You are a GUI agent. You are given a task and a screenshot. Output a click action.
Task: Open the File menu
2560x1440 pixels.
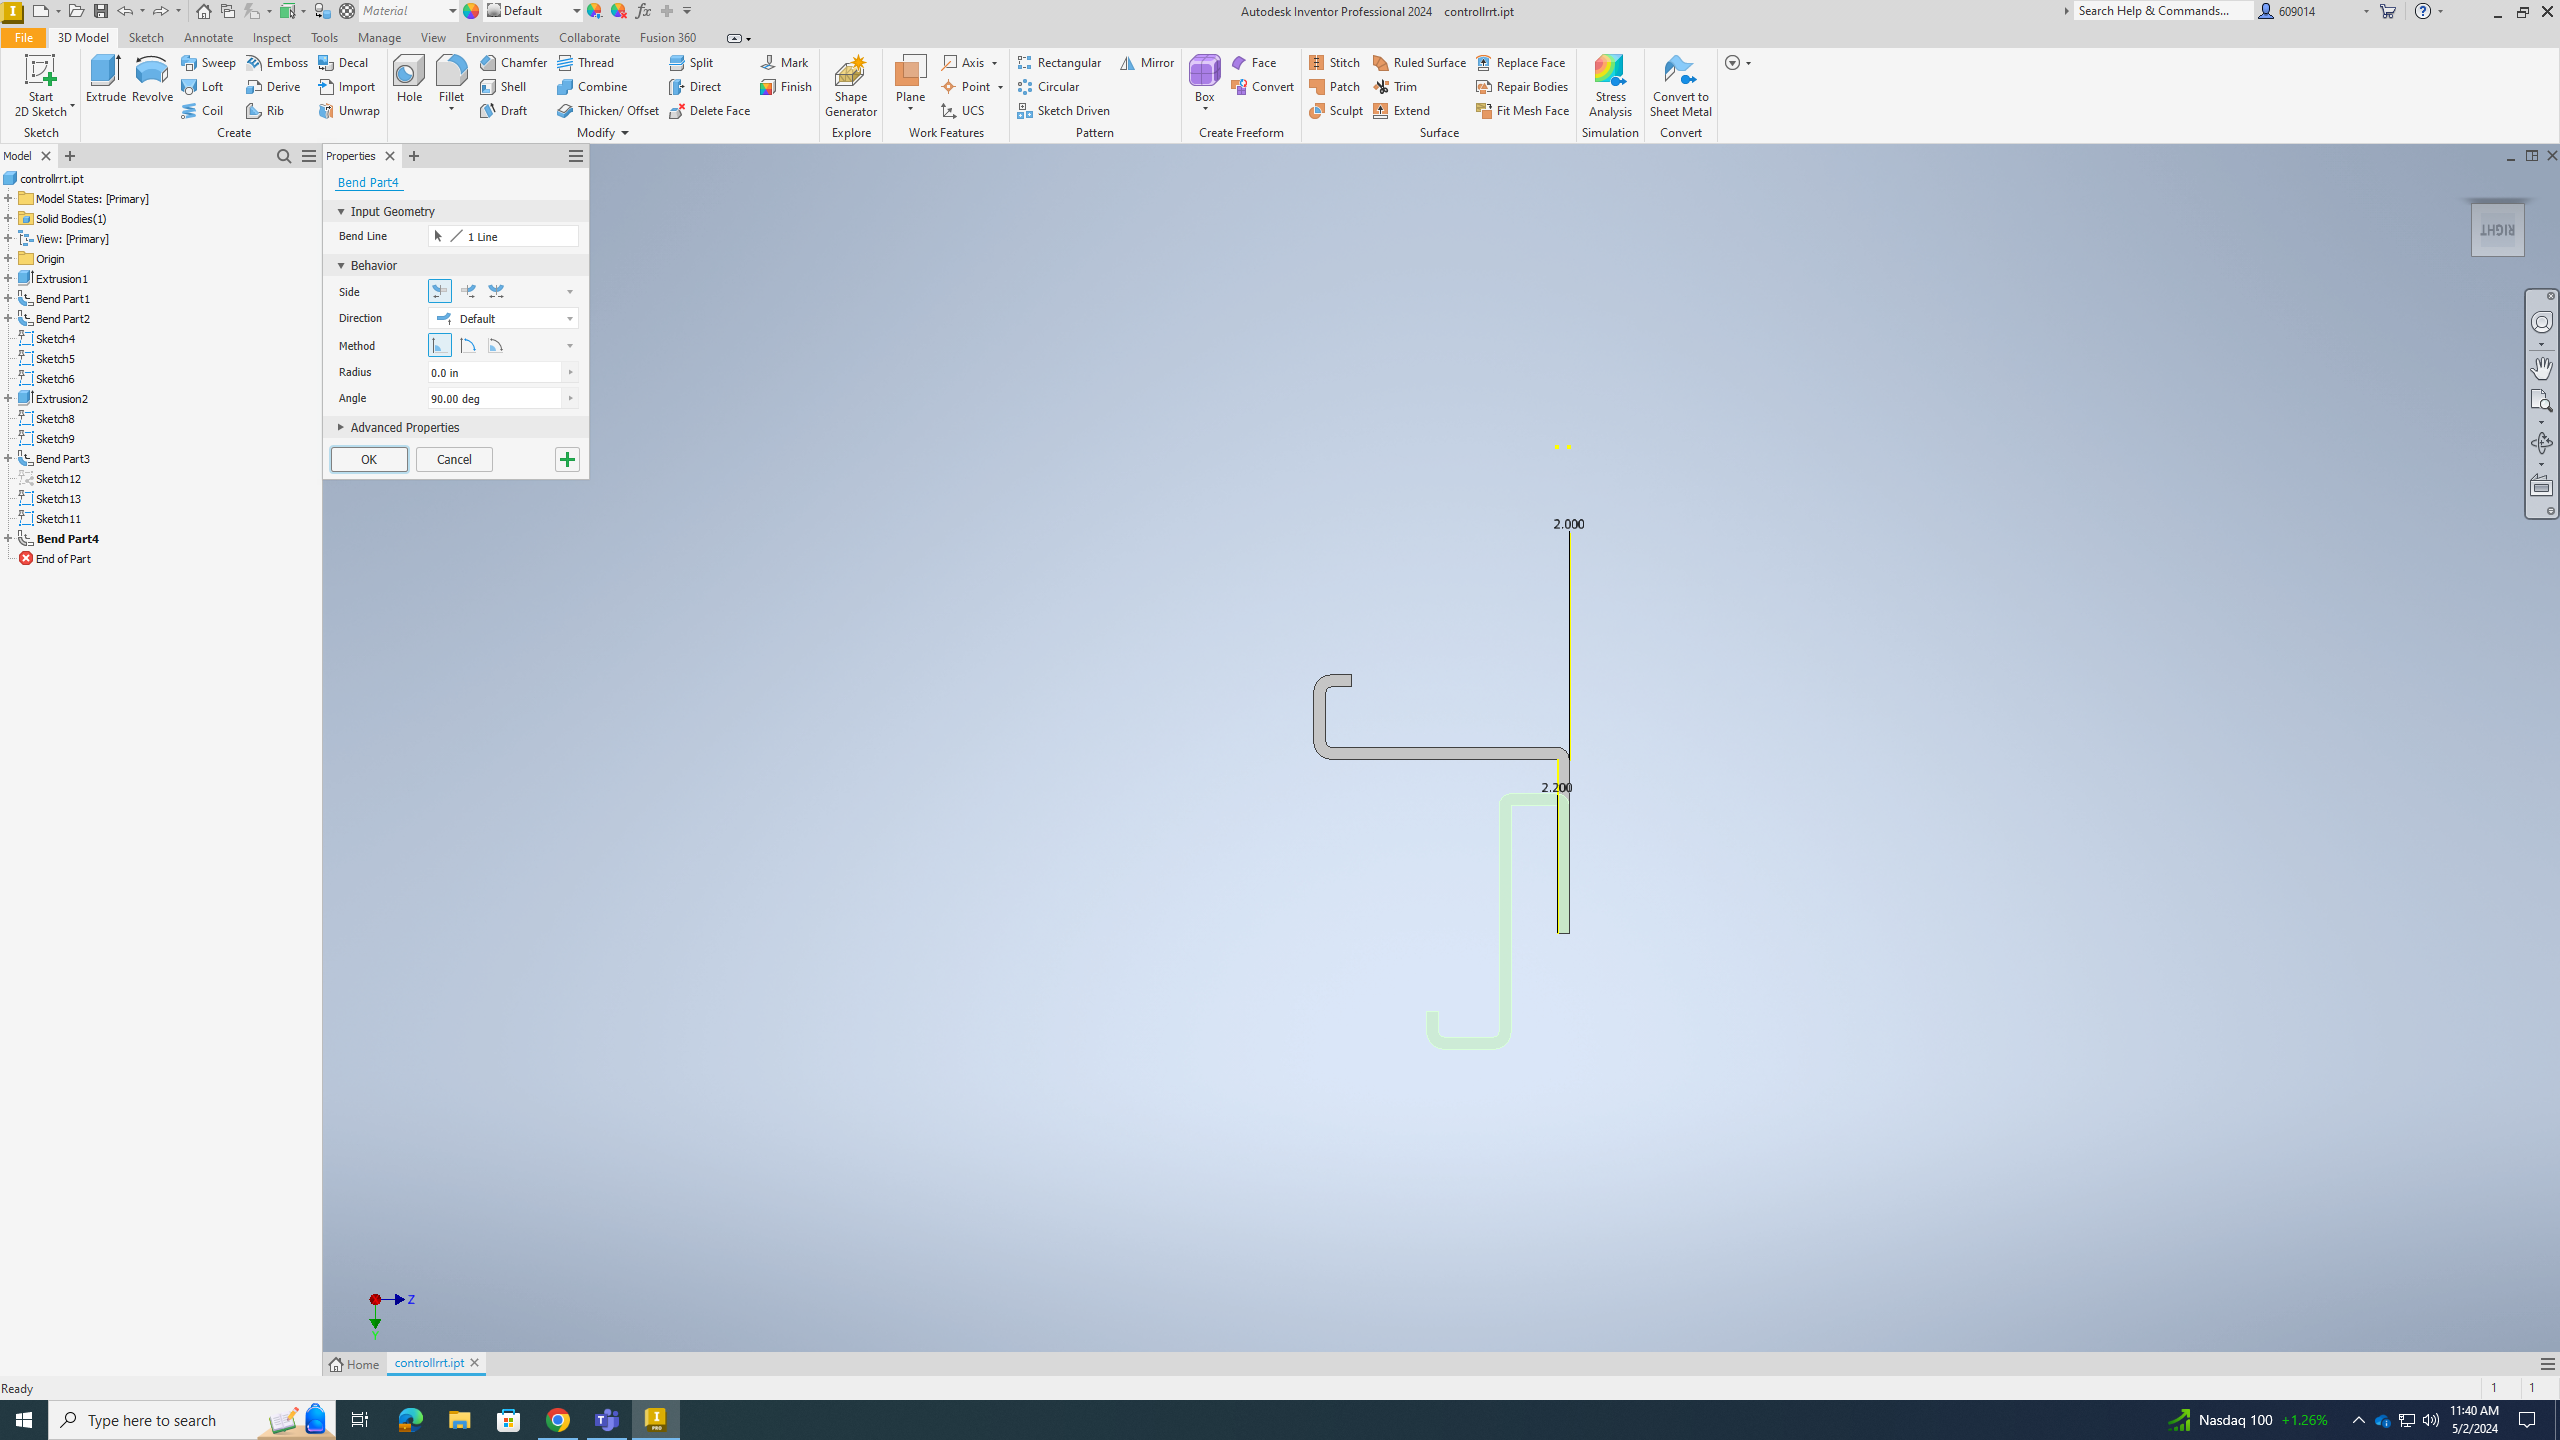23,37
